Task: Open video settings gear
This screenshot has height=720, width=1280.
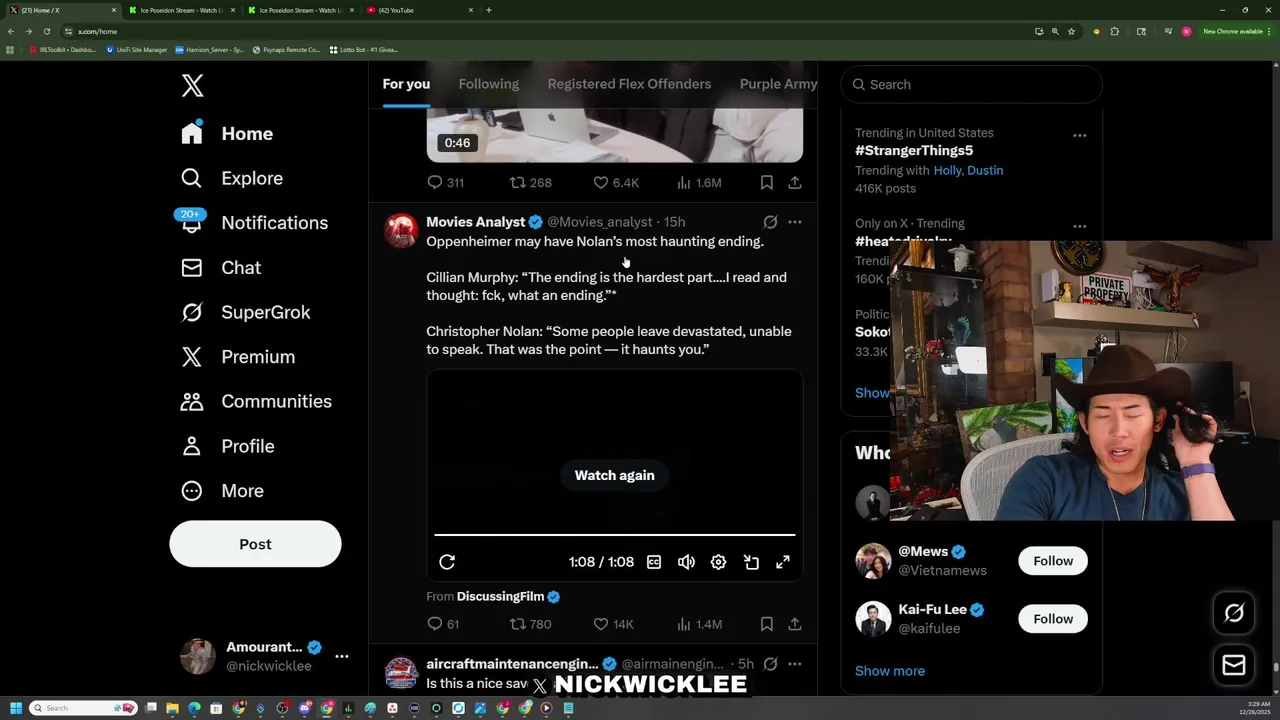Action: 718,562
